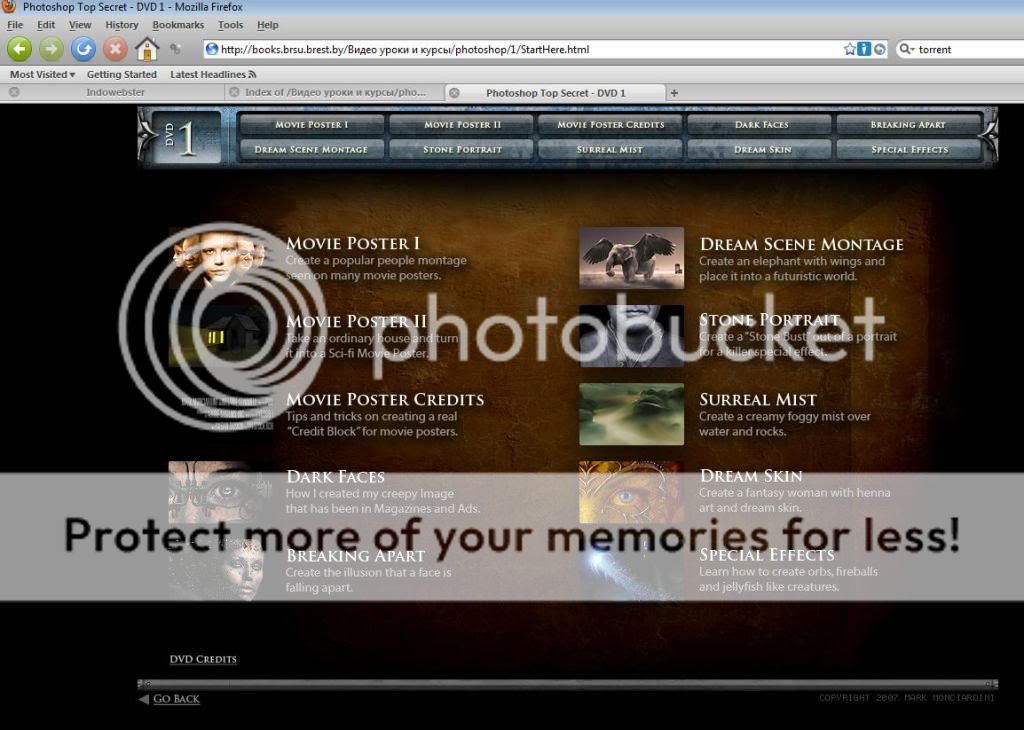Select the Photoshop Top Secret - DVD 1 tab

pos(556,93)
